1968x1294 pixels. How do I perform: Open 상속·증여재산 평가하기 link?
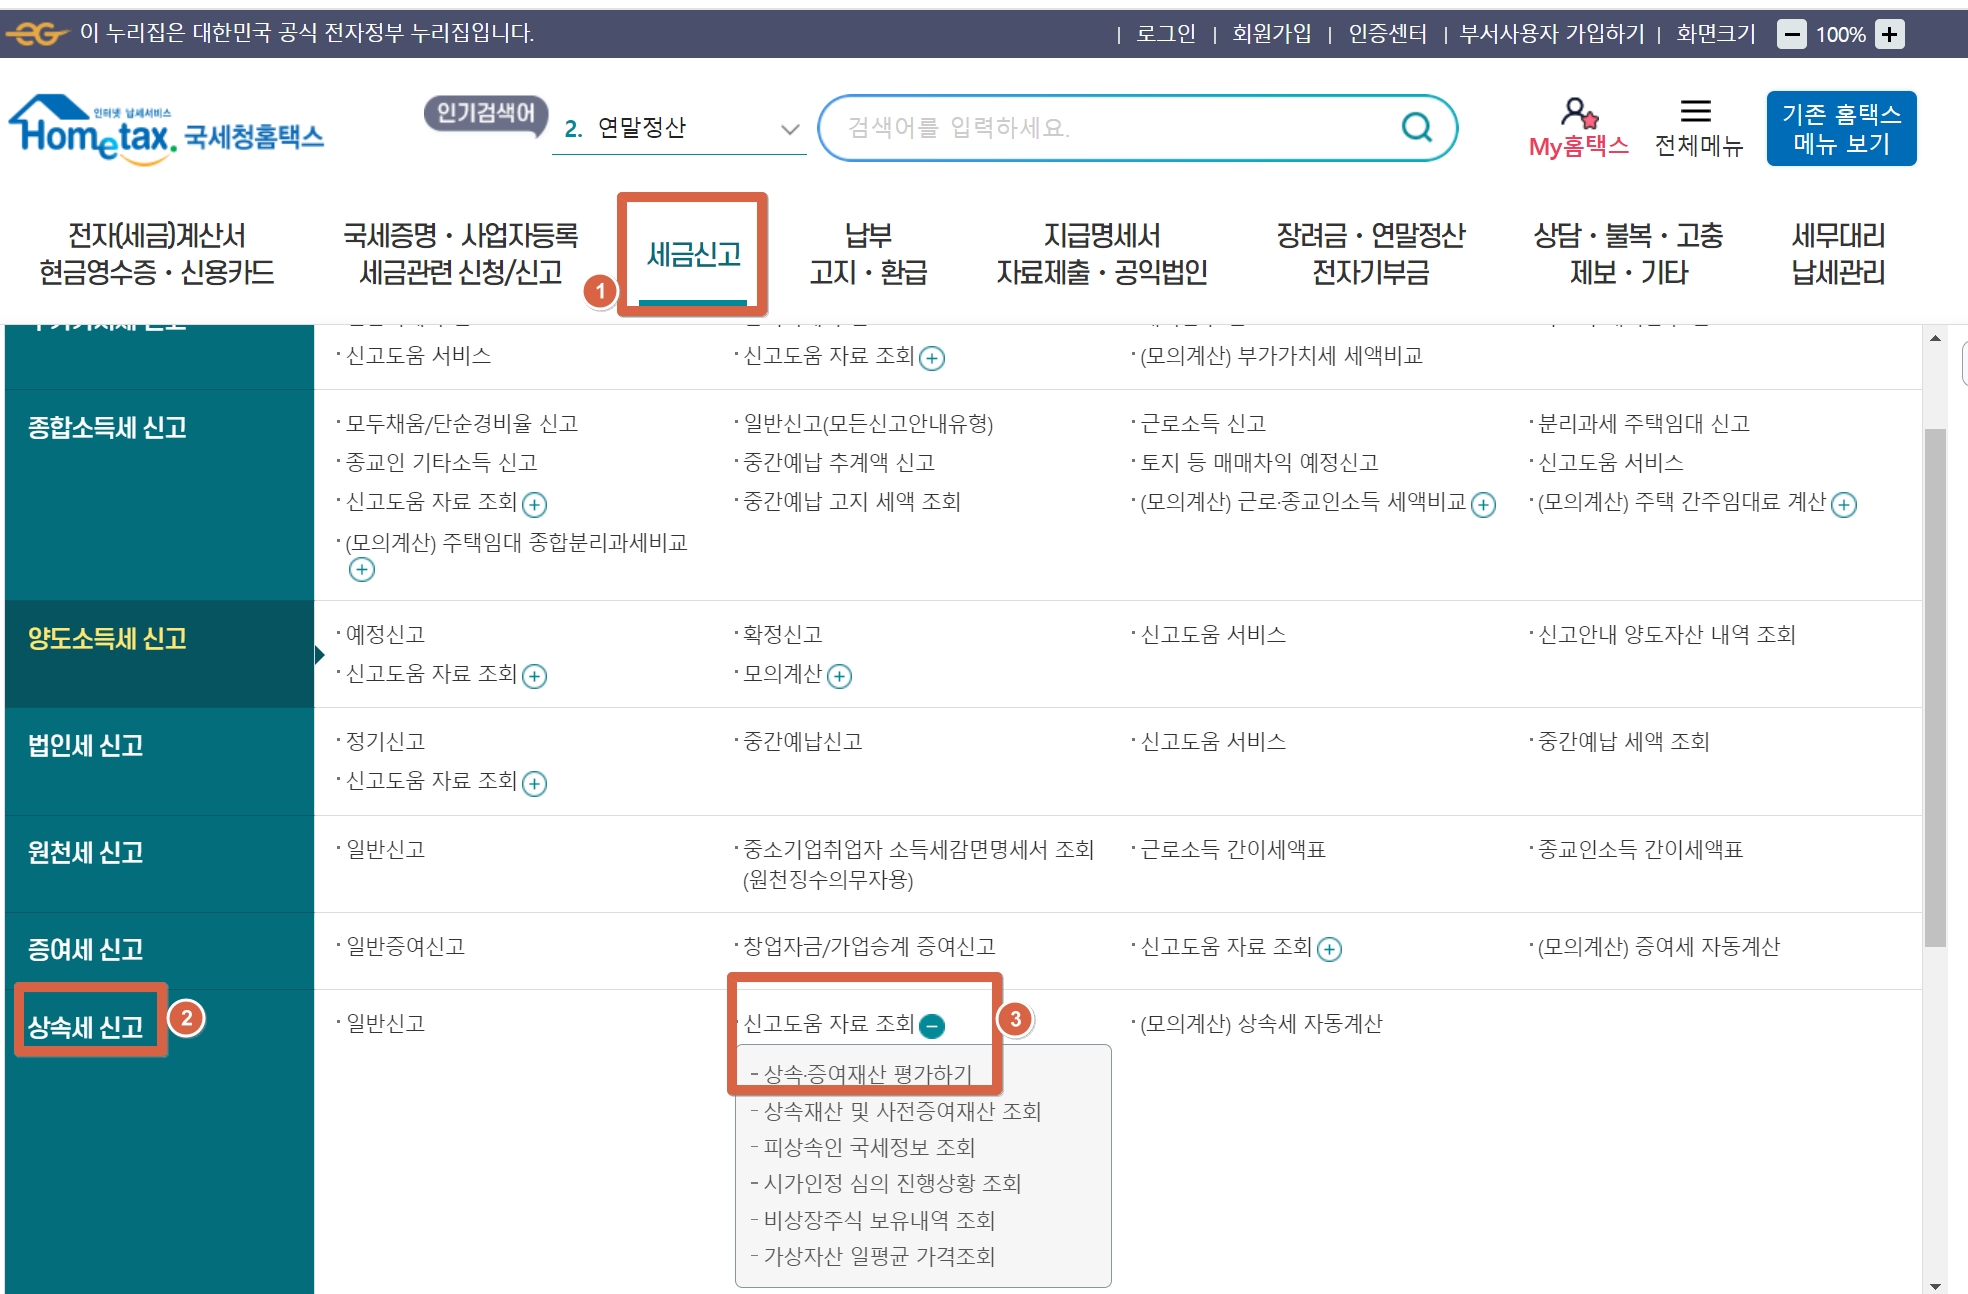click(867, 1074)
